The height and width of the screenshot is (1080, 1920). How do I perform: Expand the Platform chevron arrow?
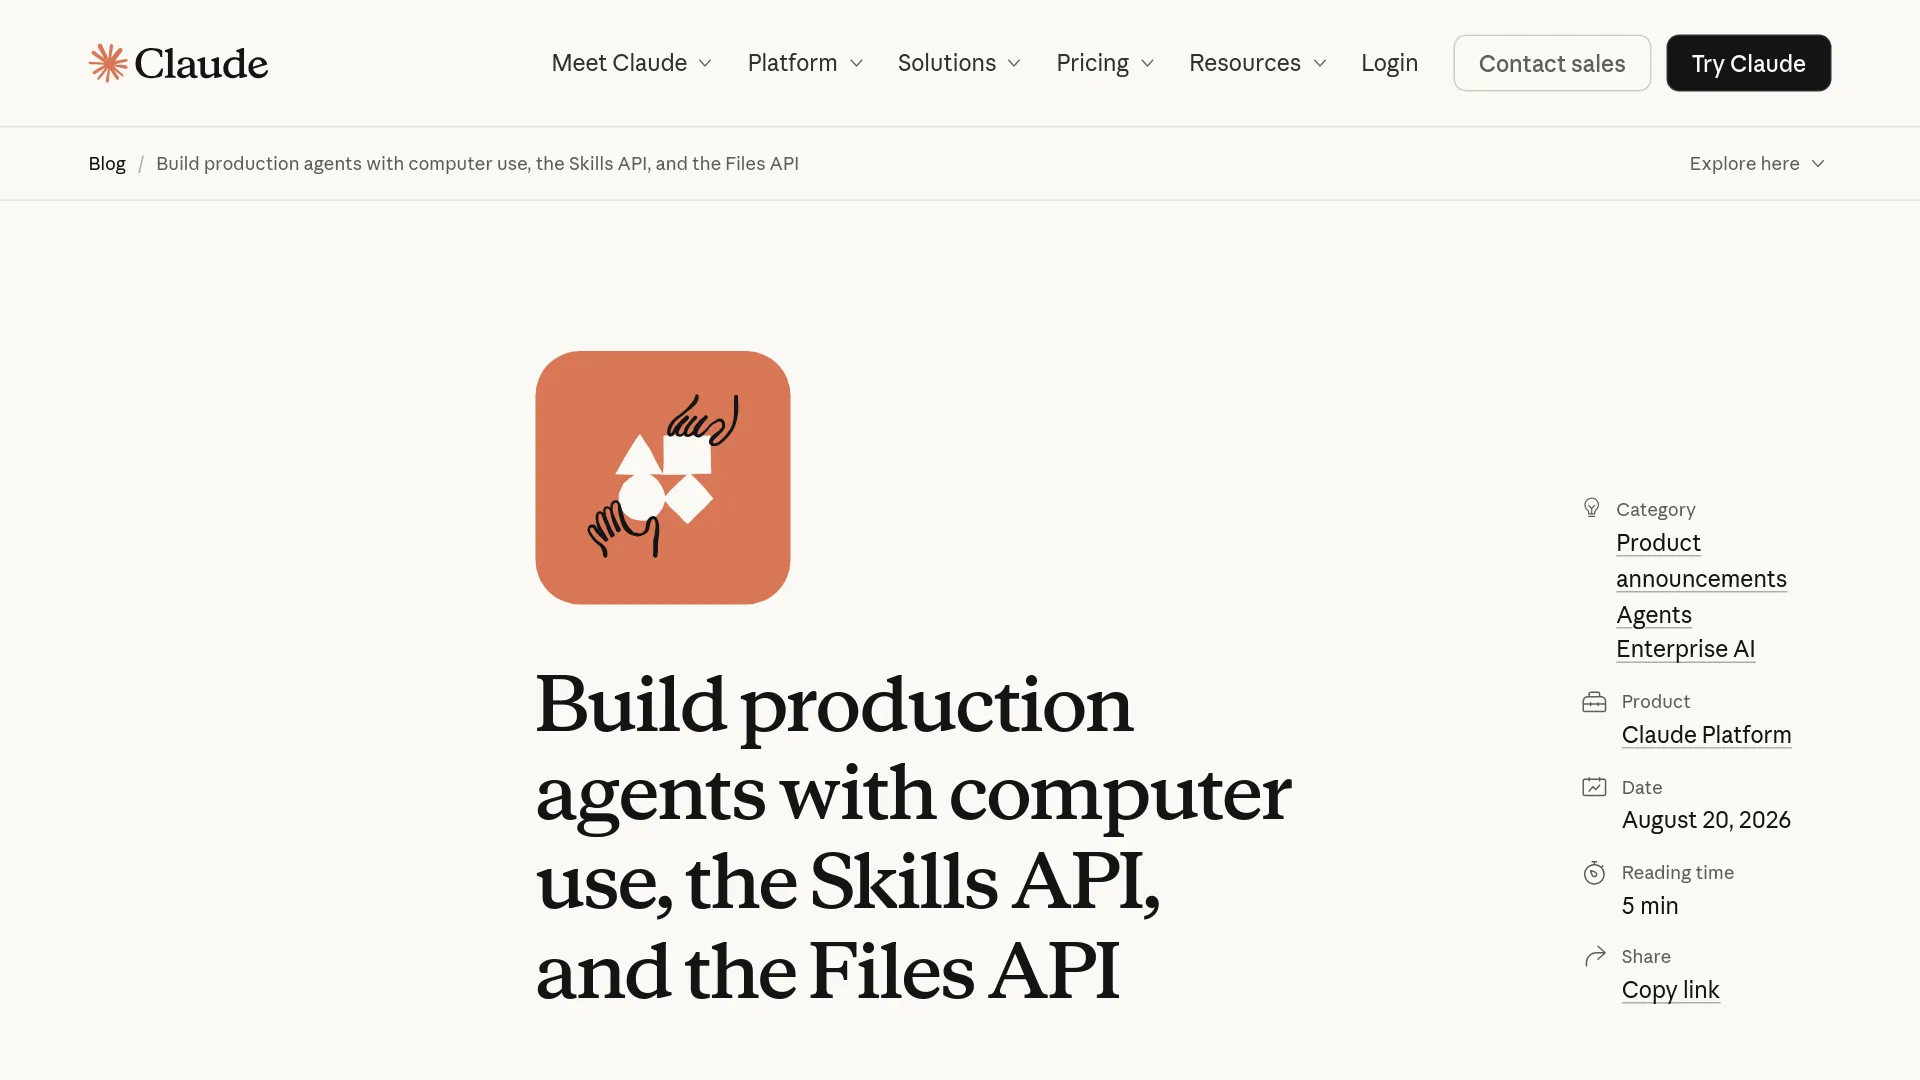click(856, 63)
